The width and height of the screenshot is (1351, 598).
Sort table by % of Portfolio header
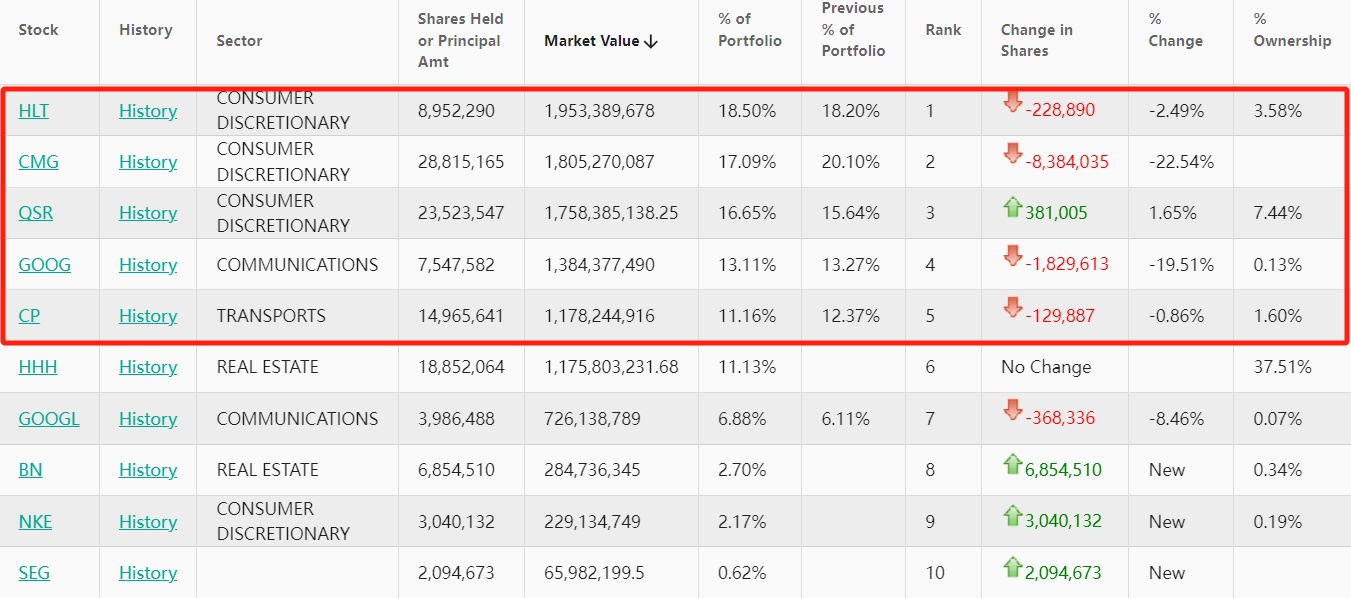point(750,30)
